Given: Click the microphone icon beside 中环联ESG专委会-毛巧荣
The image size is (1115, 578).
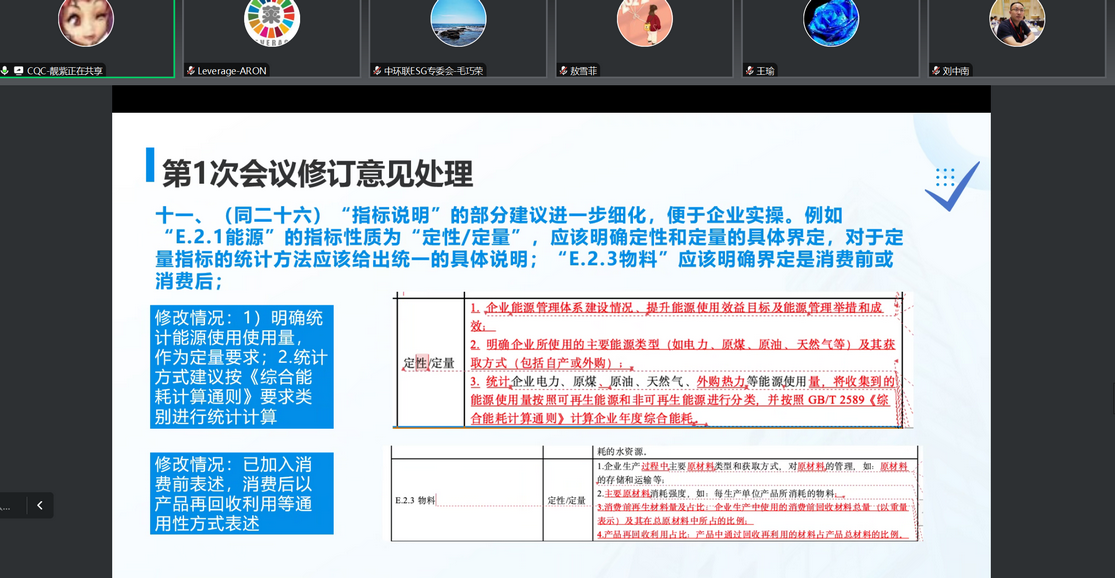Looking at the screenshot, I should point(377,71).
